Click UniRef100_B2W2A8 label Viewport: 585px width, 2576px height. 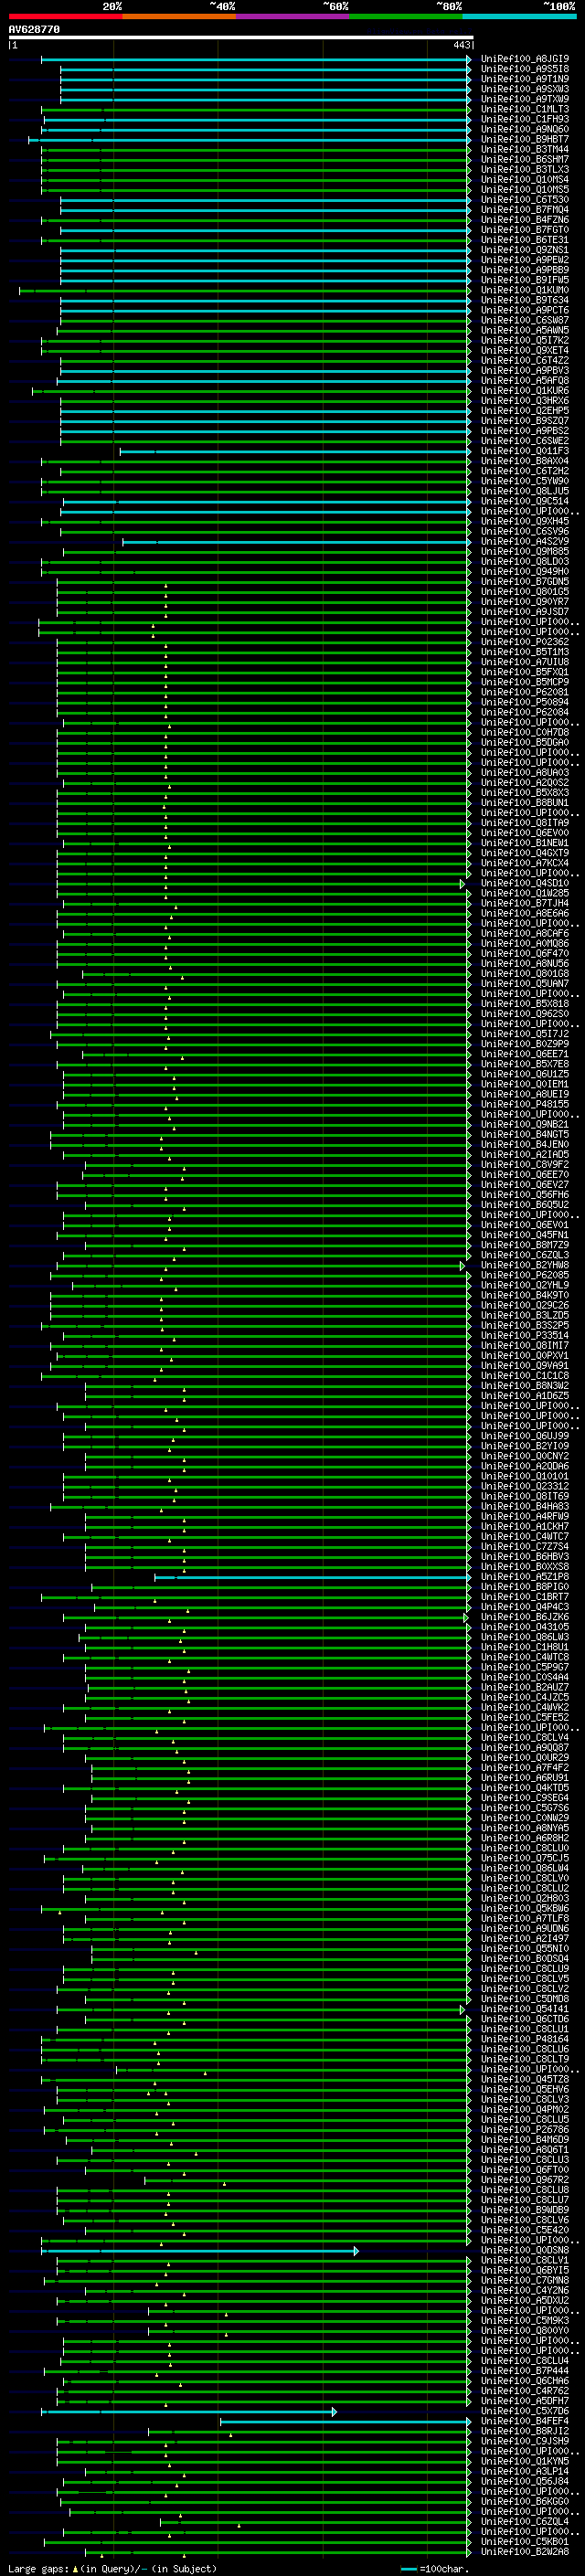525,2551
